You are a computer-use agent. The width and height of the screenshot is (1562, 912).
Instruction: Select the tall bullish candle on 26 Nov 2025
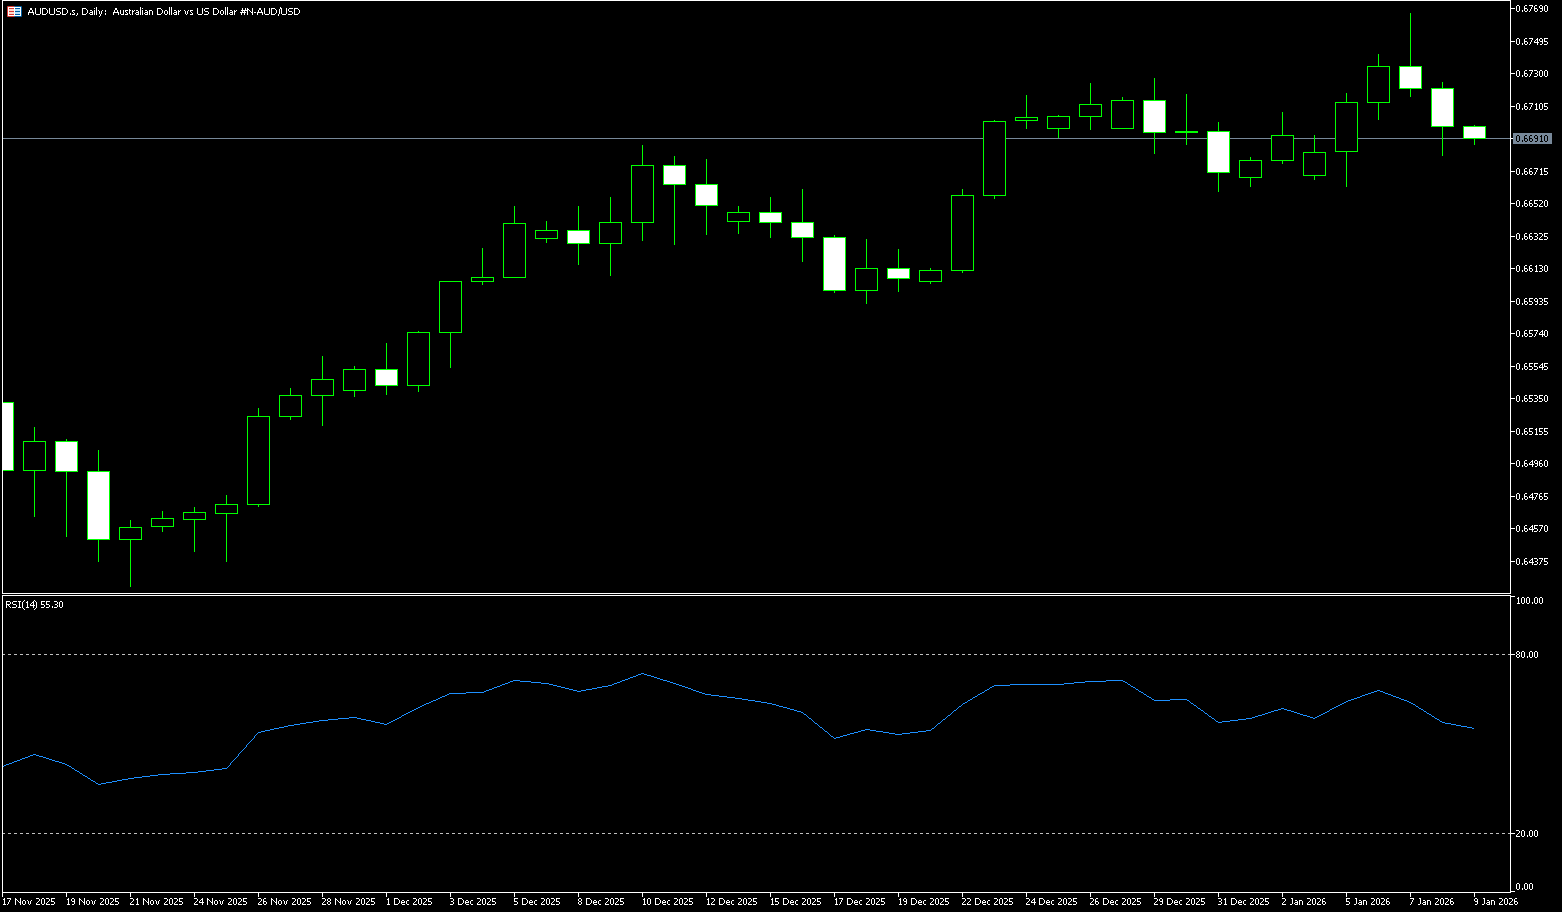(x=258, y=460)
